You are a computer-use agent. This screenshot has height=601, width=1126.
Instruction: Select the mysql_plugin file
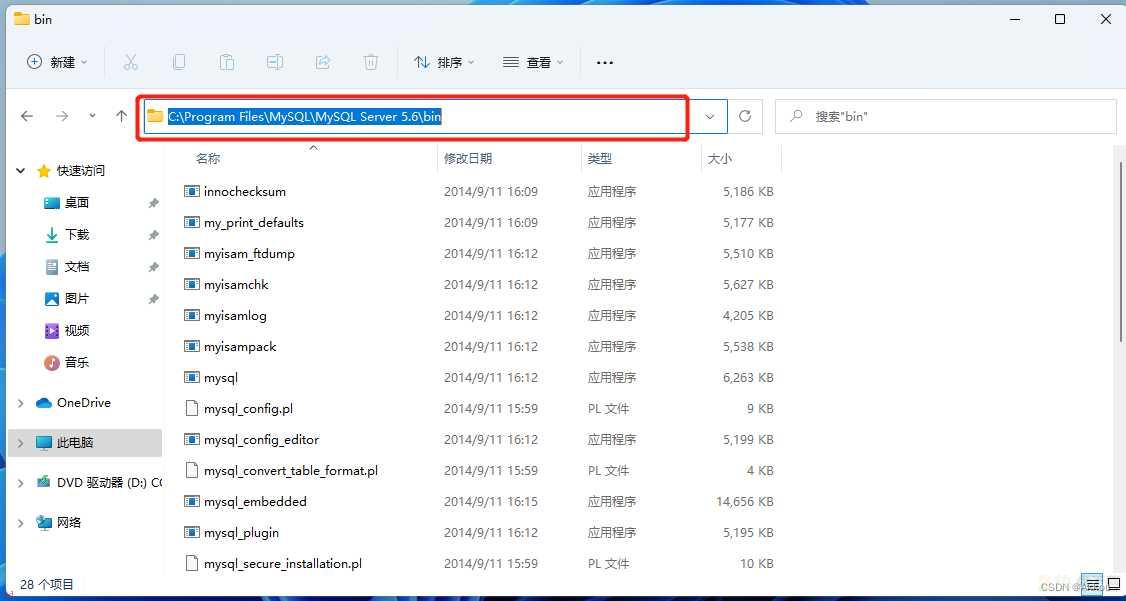click(241, 532)
